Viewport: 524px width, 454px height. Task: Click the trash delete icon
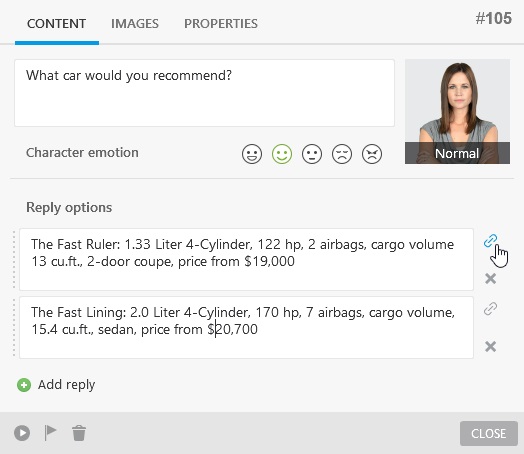click(79, 433)
